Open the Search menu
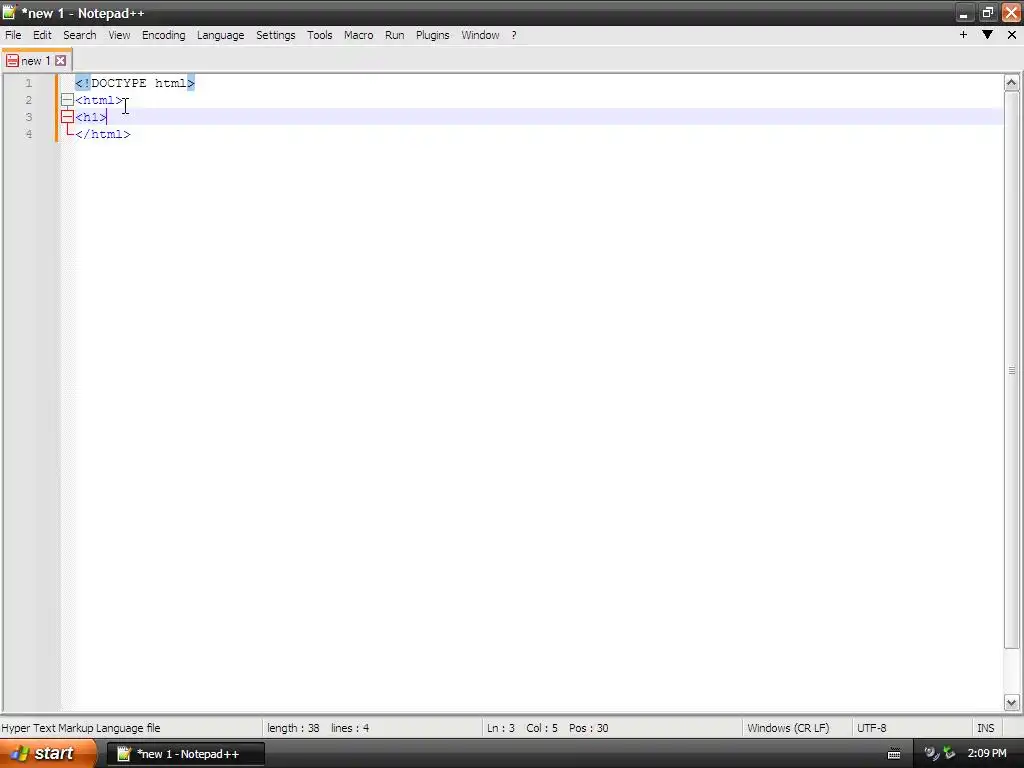Image resolution: width=1024 pixels, height=768 pixels. [x=80, y=35]
